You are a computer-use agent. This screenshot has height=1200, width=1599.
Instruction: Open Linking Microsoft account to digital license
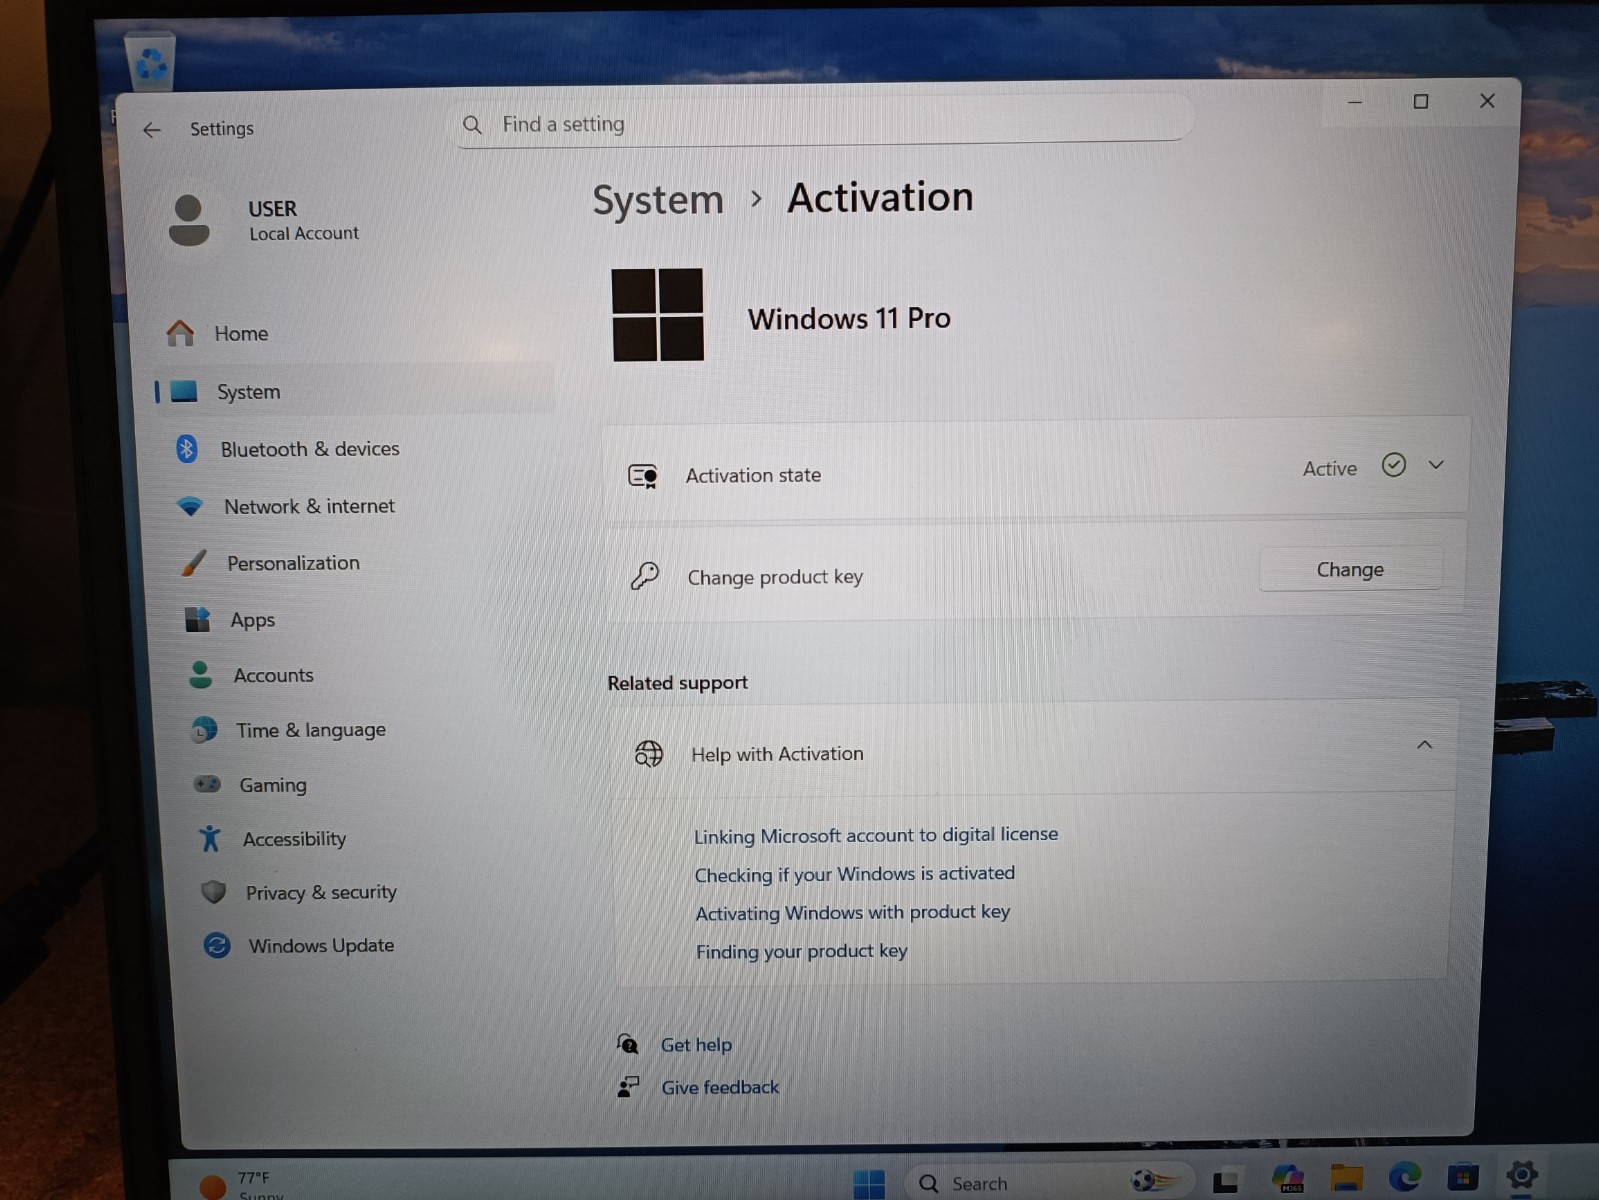click(x=876, y=835)
